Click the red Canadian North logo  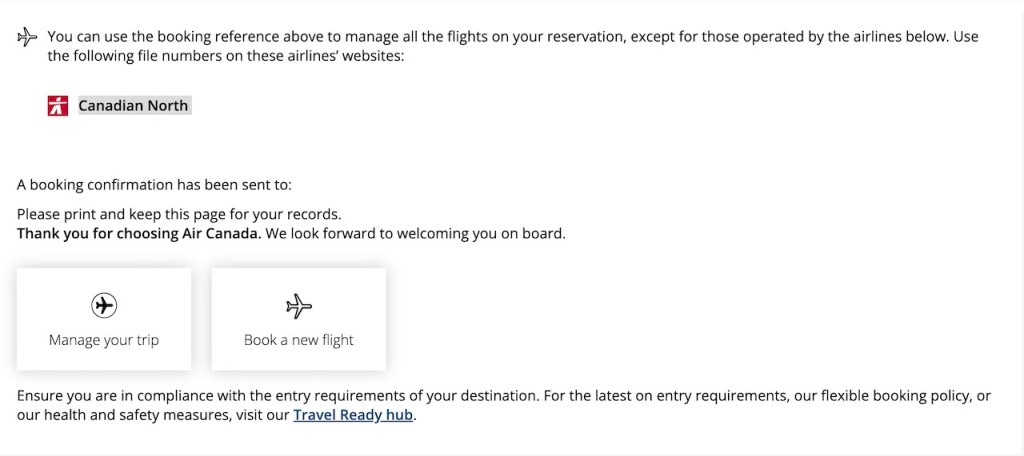point(57,106)
